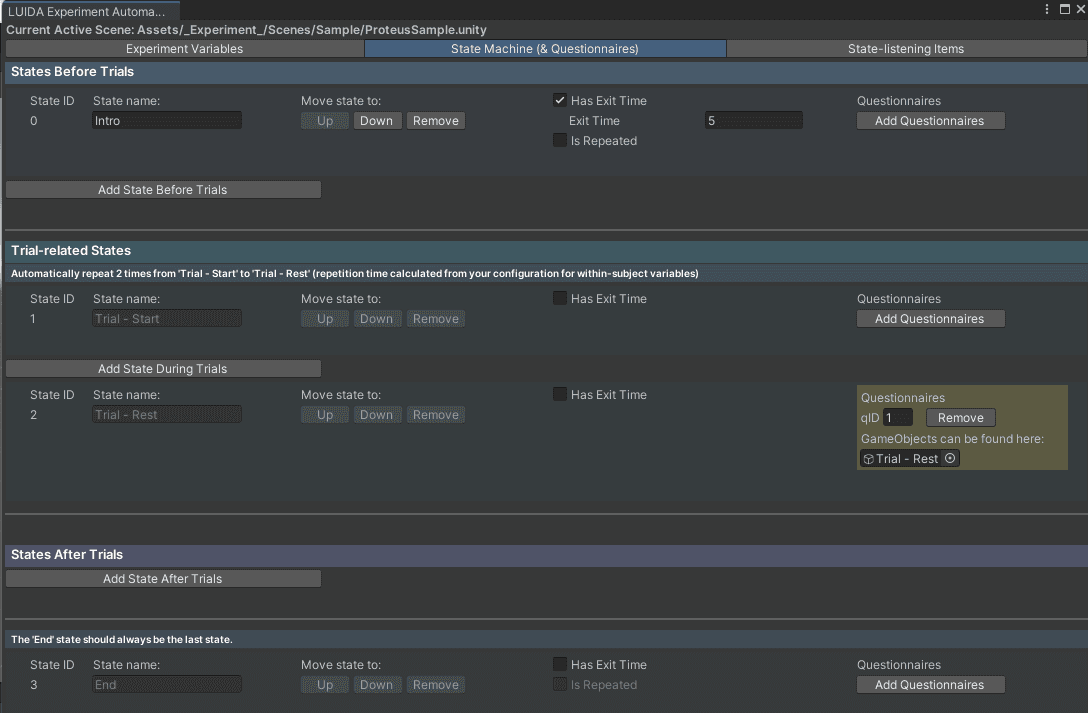Close the LUIDA window with the X
The height and width of the screenshot is (713, 1088).
1080,9
